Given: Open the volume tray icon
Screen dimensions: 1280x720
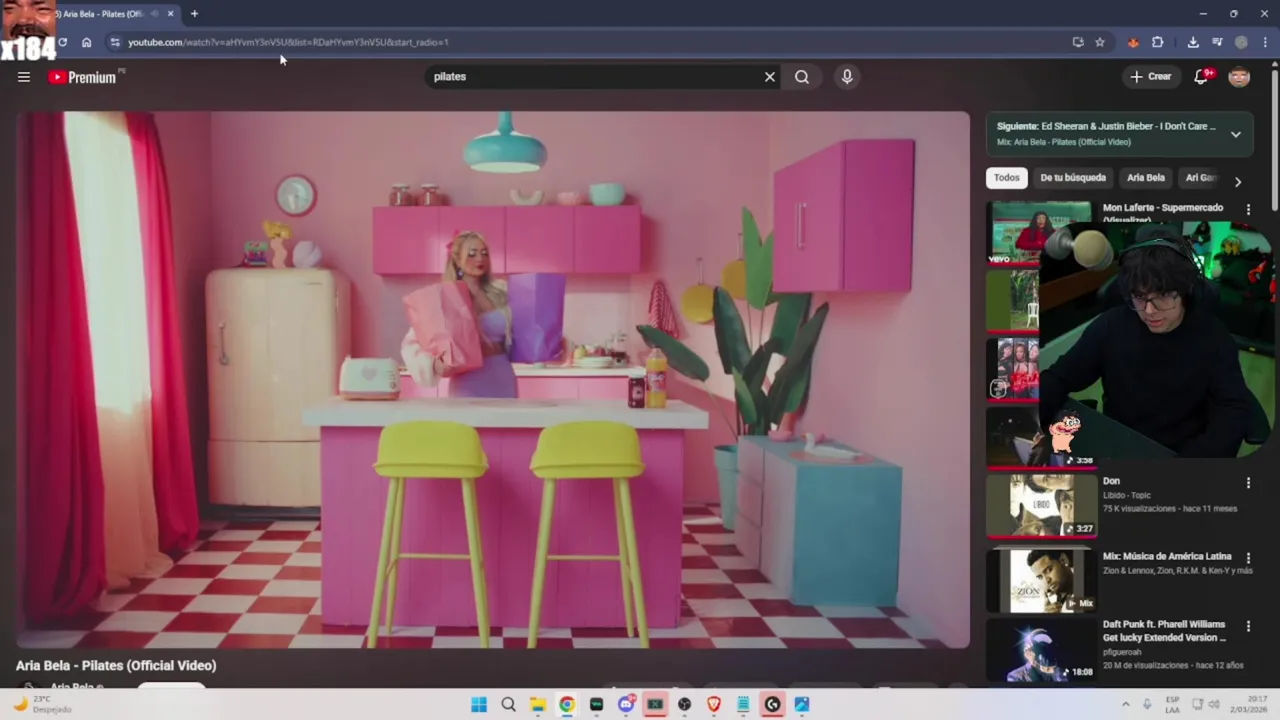Looking at the screenshot, I should 1215,704.
